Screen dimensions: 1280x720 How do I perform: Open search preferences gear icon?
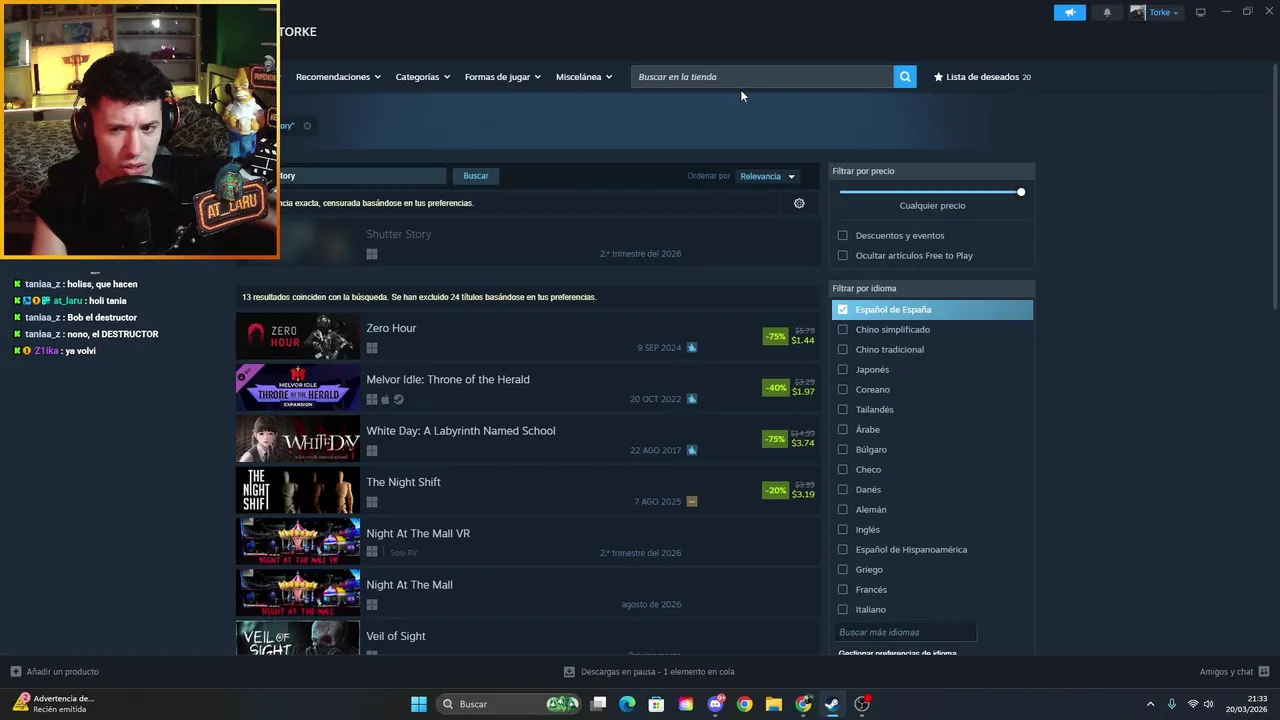pos(799,203)
